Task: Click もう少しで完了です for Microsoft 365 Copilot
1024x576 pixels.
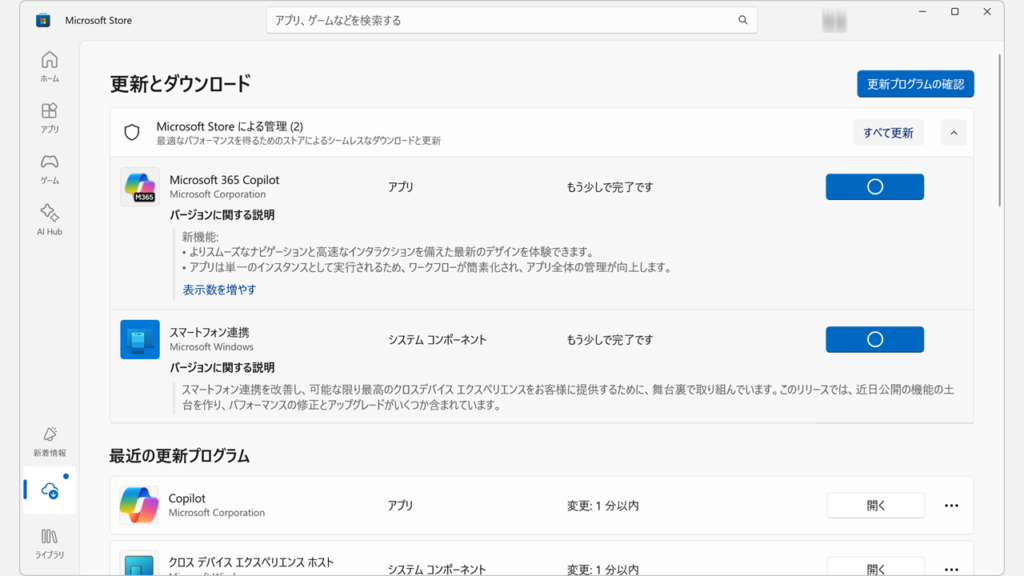Action: (609, 187)
